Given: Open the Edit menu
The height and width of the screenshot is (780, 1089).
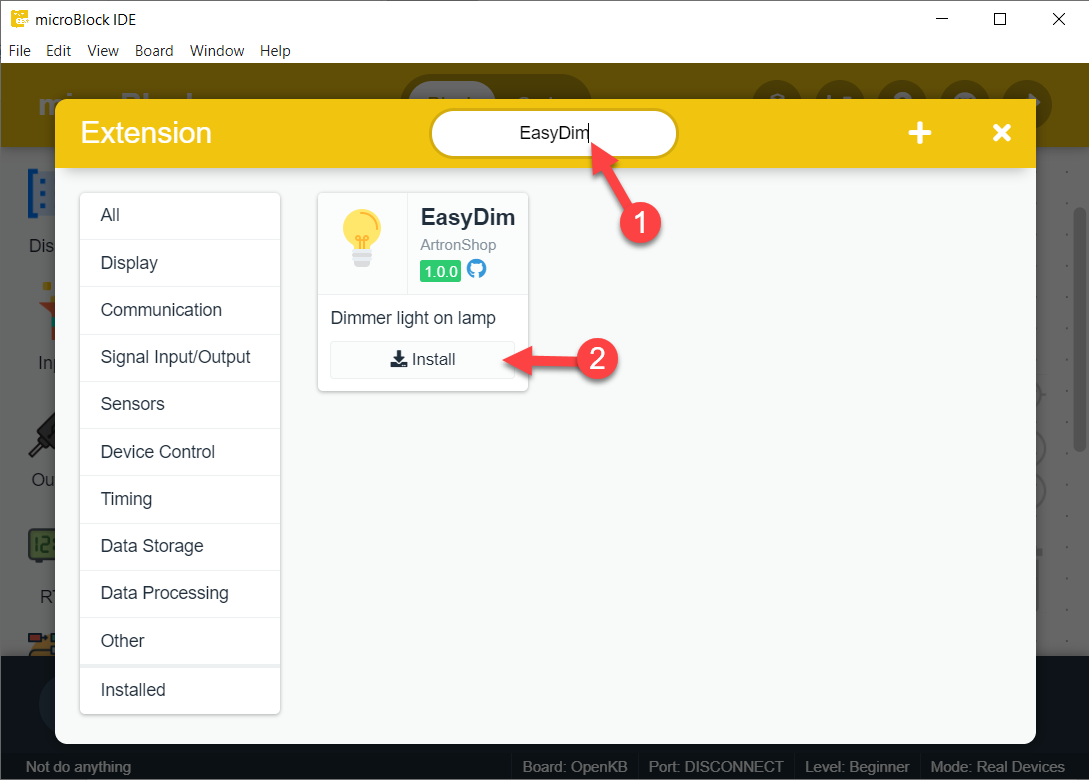Looking at the screenshot, I should (x=58, y=51).
